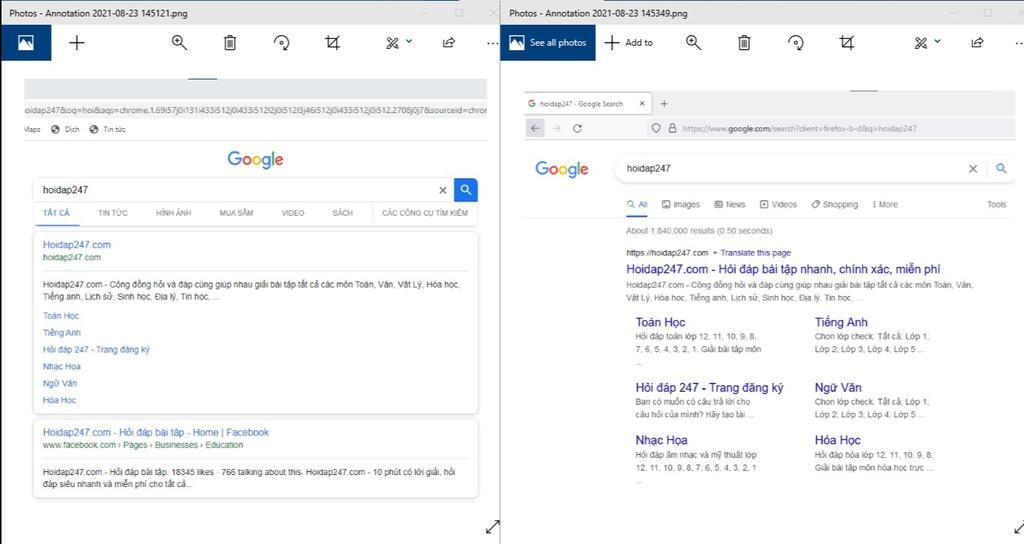The image size is (1024, 544).
Task: Click Delete trash icon in right Photos window
Action: (x=744, y=43)
